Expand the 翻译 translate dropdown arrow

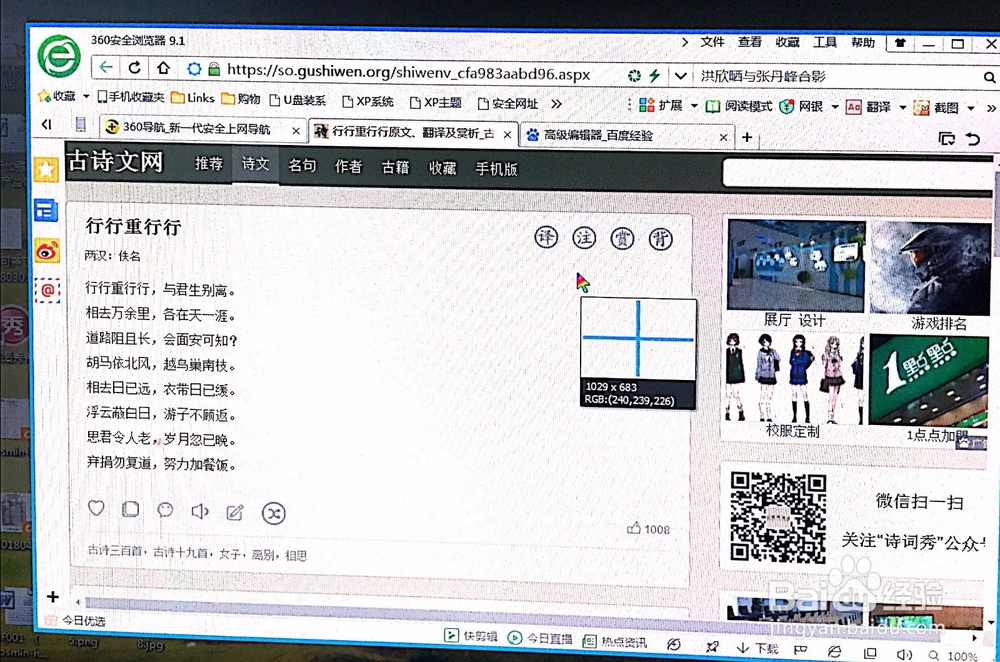click(x=905, y=106)
